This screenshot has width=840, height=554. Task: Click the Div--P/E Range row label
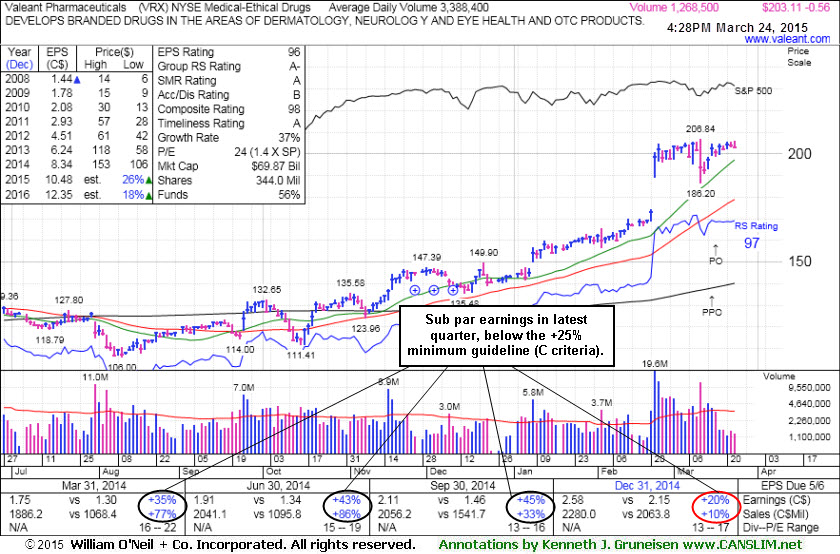point(781,528)
